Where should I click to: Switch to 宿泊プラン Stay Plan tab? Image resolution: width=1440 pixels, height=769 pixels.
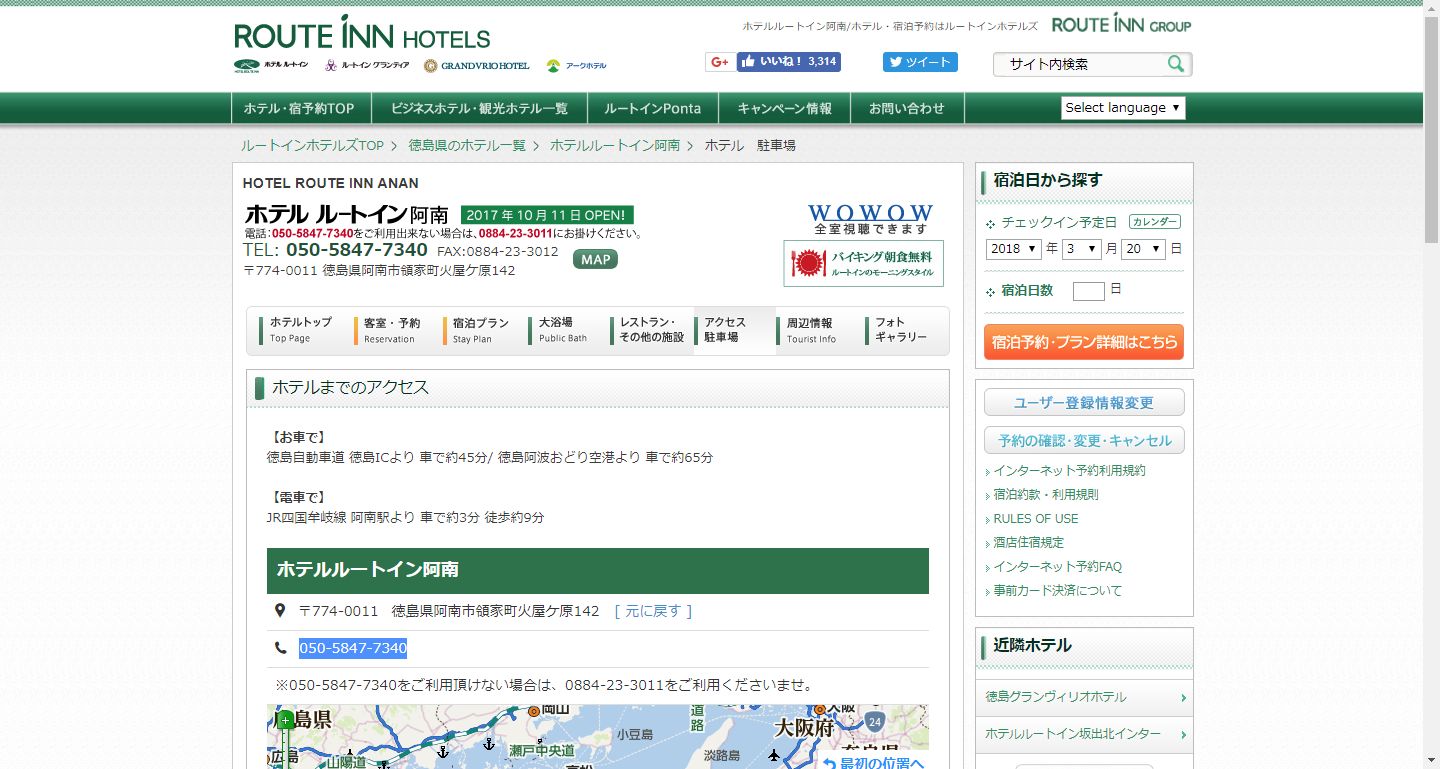[x=479, y=331]
